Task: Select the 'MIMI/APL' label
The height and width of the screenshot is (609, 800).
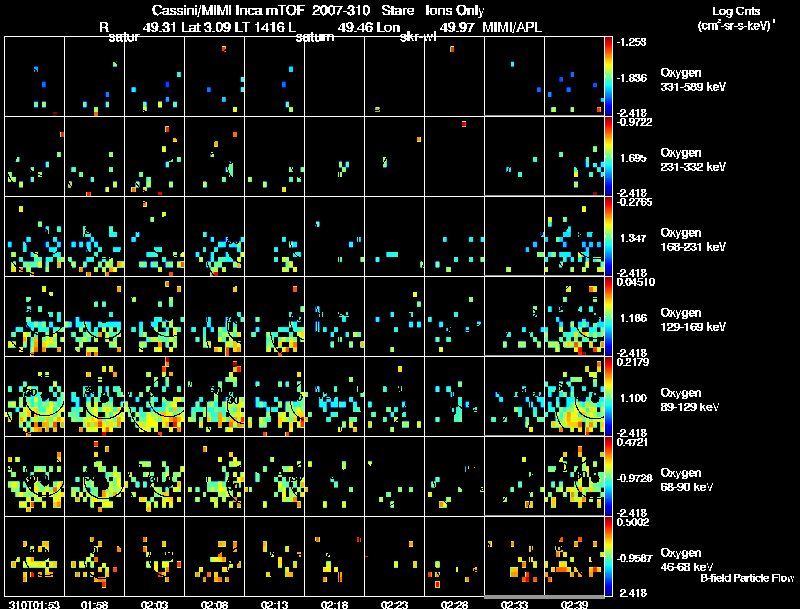Action: coord(512,28)
